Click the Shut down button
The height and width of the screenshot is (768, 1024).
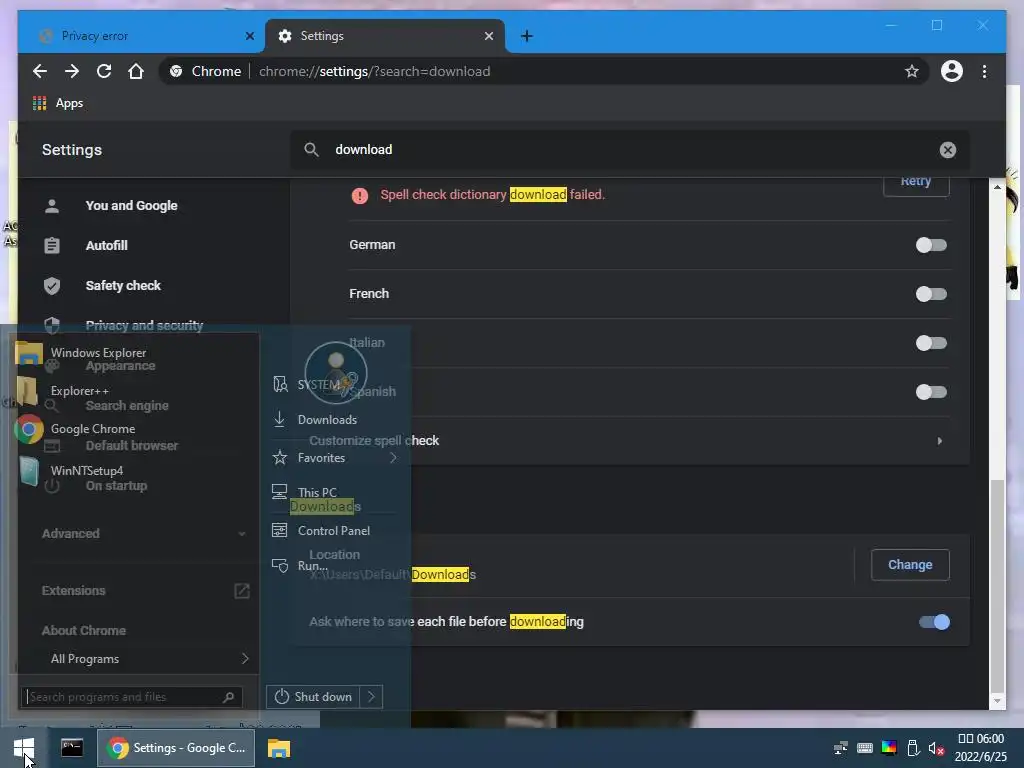(x=313, y=697)
